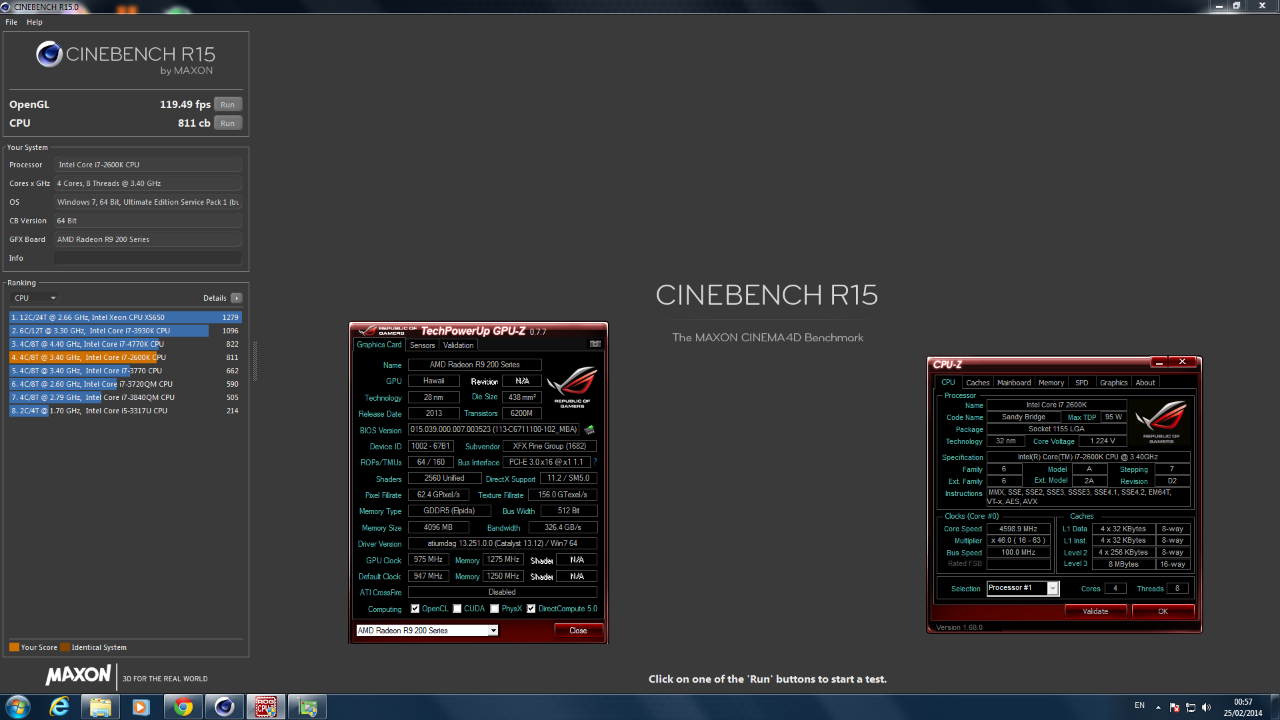Select the CPU tab in CPU-Z
The width and height of the screenshot is (1280, 720).
click(948, 382)
